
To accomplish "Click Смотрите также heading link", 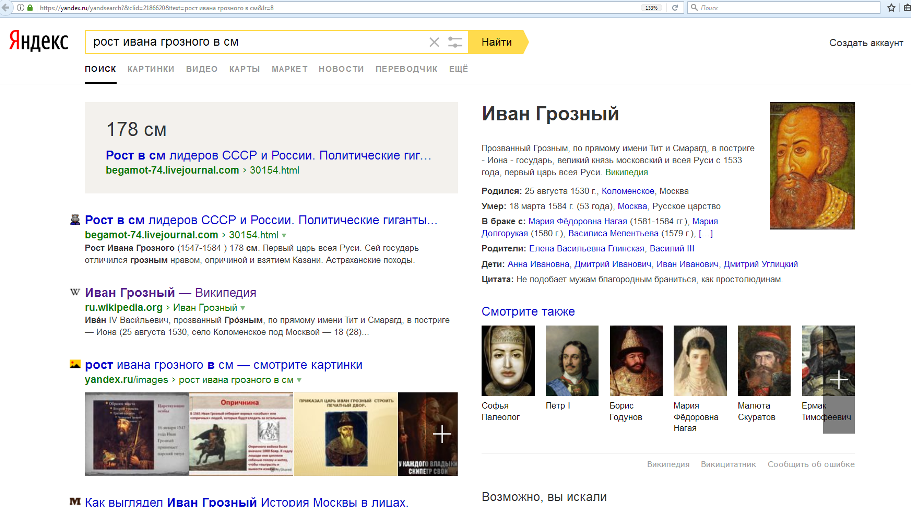I will (x=528, y=311).
